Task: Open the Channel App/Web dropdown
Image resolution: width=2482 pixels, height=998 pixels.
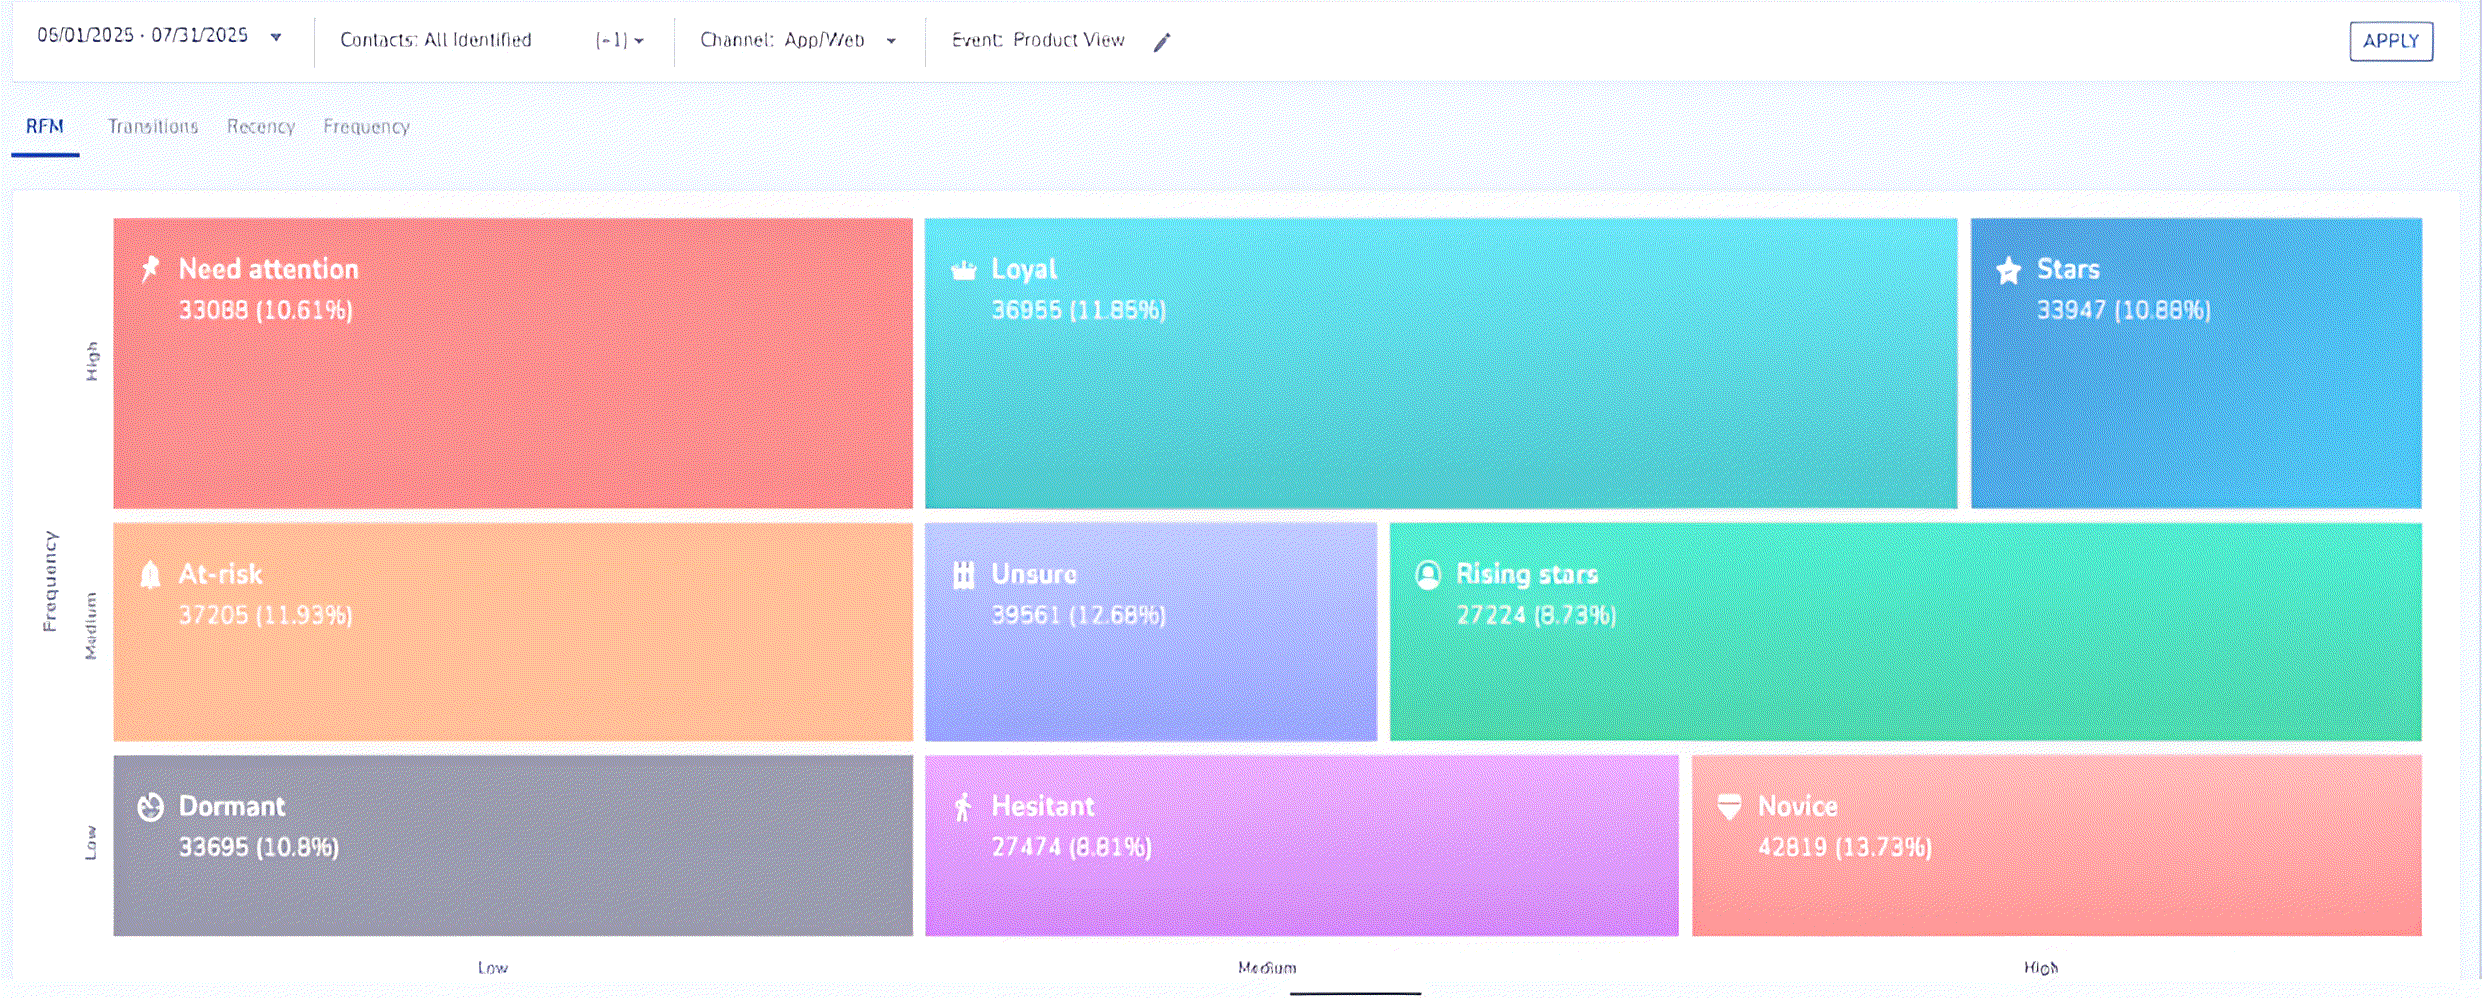Action: [890, 41]
